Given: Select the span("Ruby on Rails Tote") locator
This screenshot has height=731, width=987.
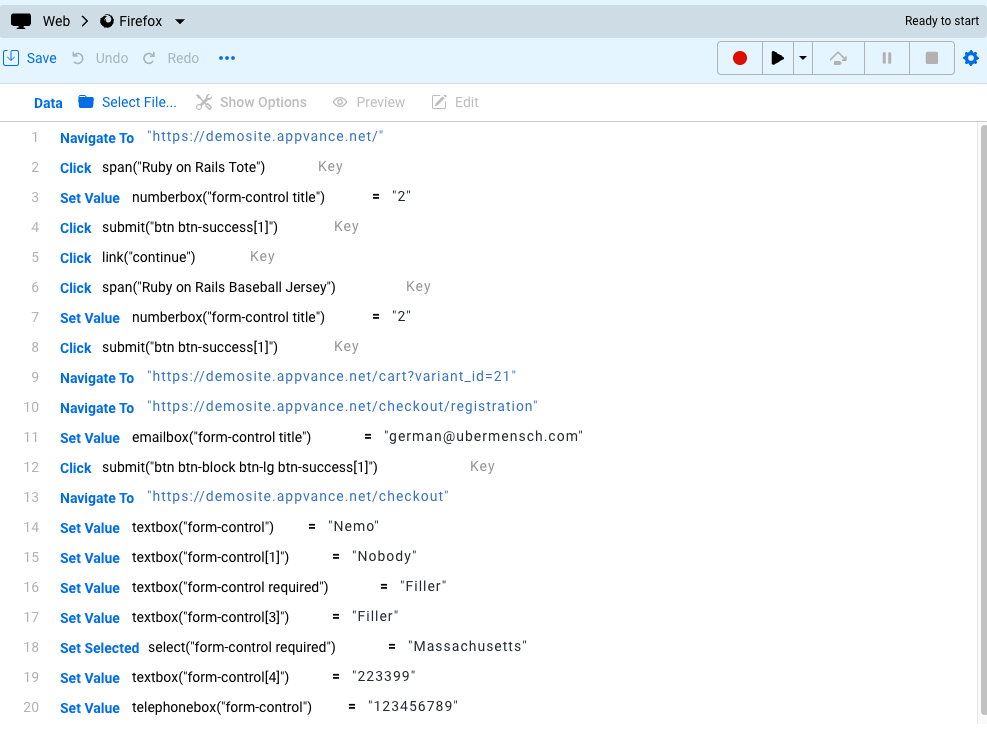Looking at the screenshot, I should (183, 167).
